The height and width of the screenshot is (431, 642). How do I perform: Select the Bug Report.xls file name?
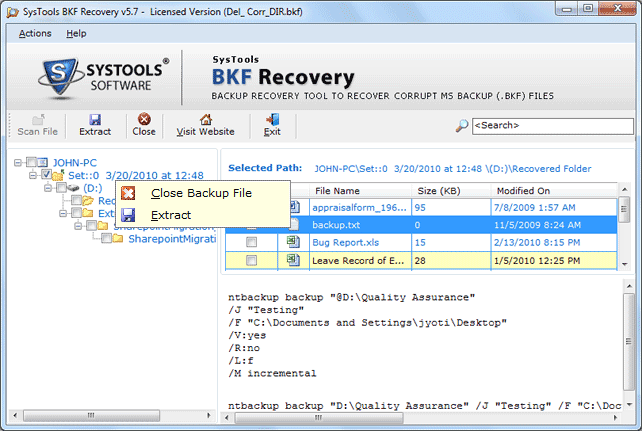pyautogui.click(x=346, y=242)
